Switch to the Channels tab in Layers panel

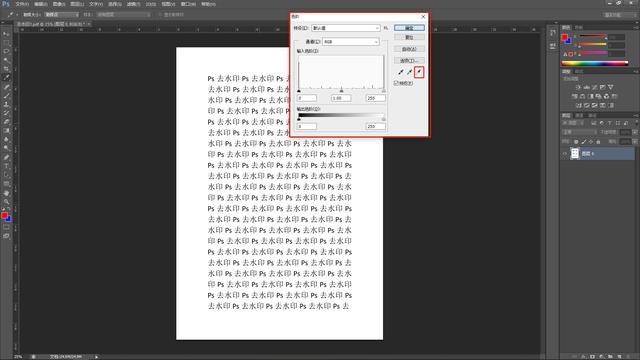(x=579, y=116)
